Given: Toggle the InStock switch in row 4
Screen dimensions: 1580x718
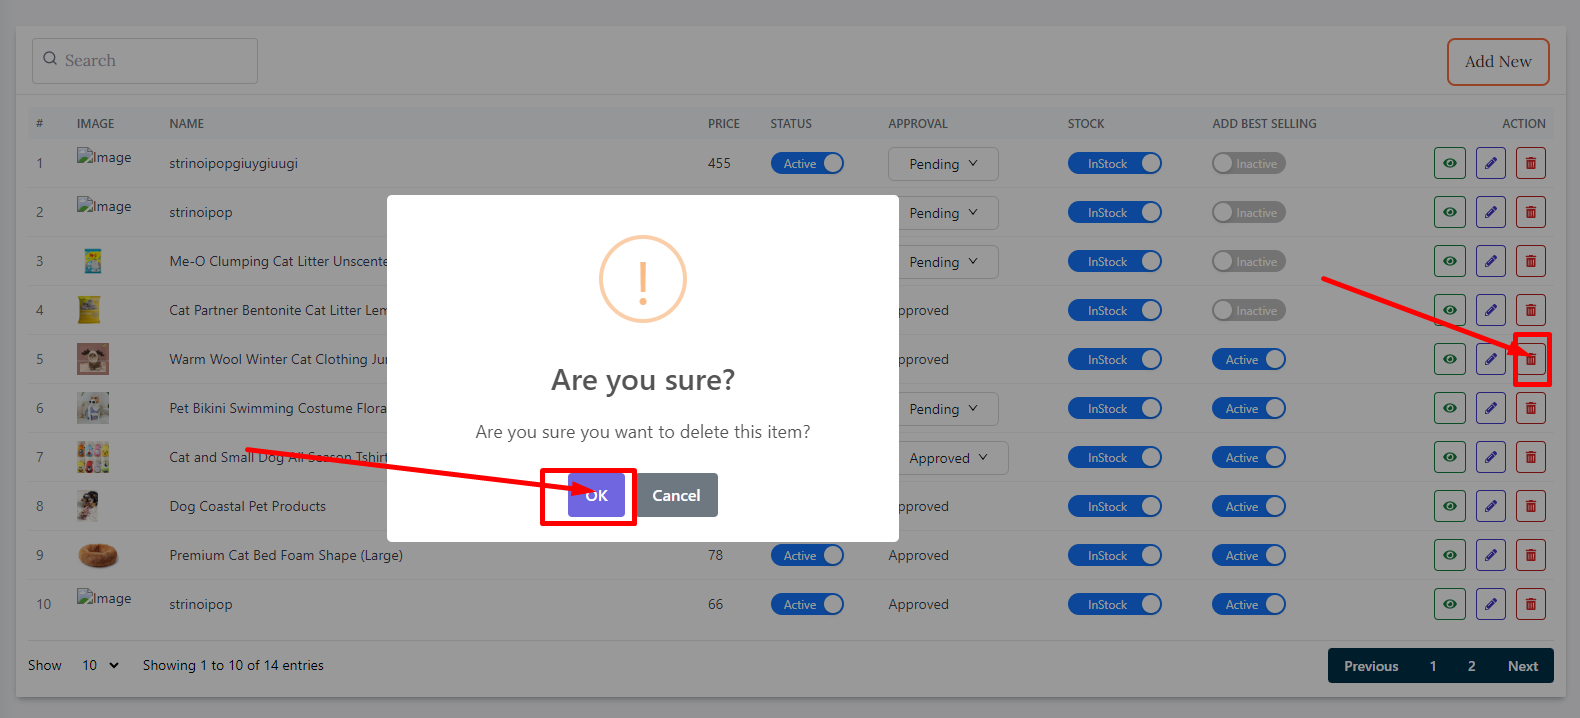Looking at the screenshot, I should [x=1114, y=310].
